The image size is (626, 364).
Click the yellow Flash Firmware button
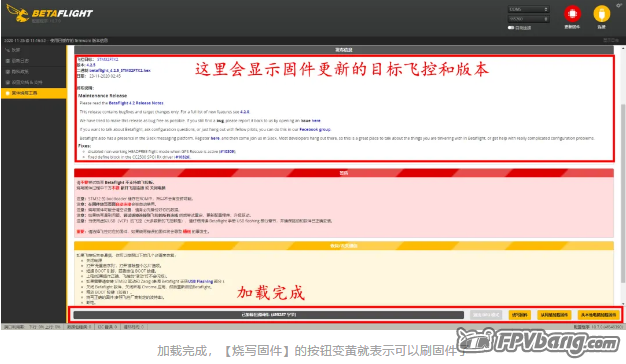pyautogui.click(x=519, y=315)
